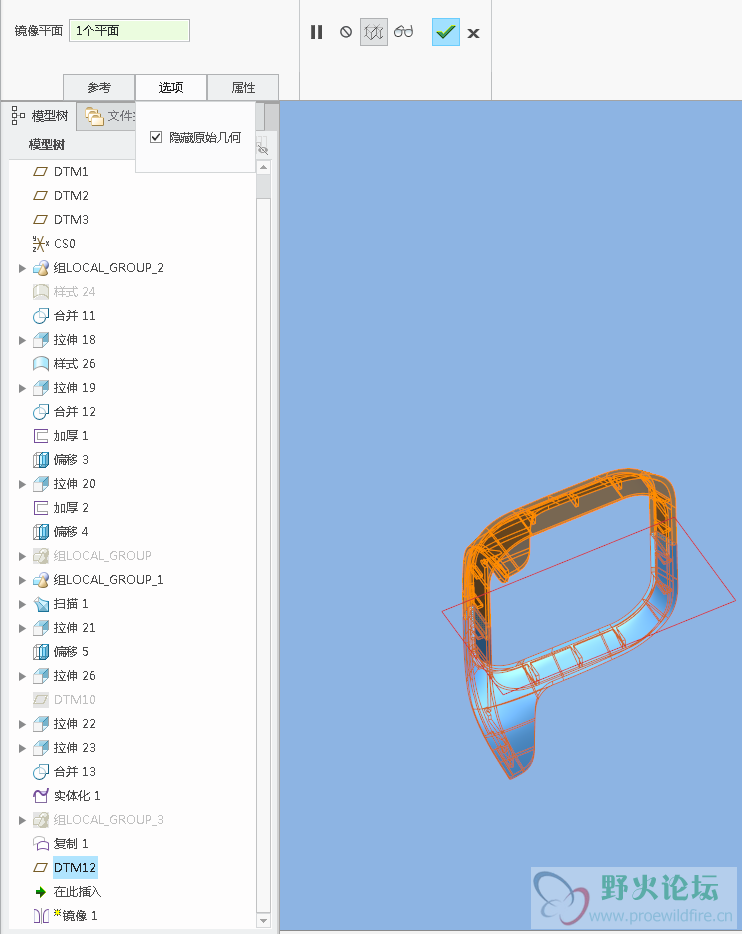Image resolution: width=742 pixels, height=934 pixels.
Task: Expand the 拉伸 20 feature
Action: 22,484
